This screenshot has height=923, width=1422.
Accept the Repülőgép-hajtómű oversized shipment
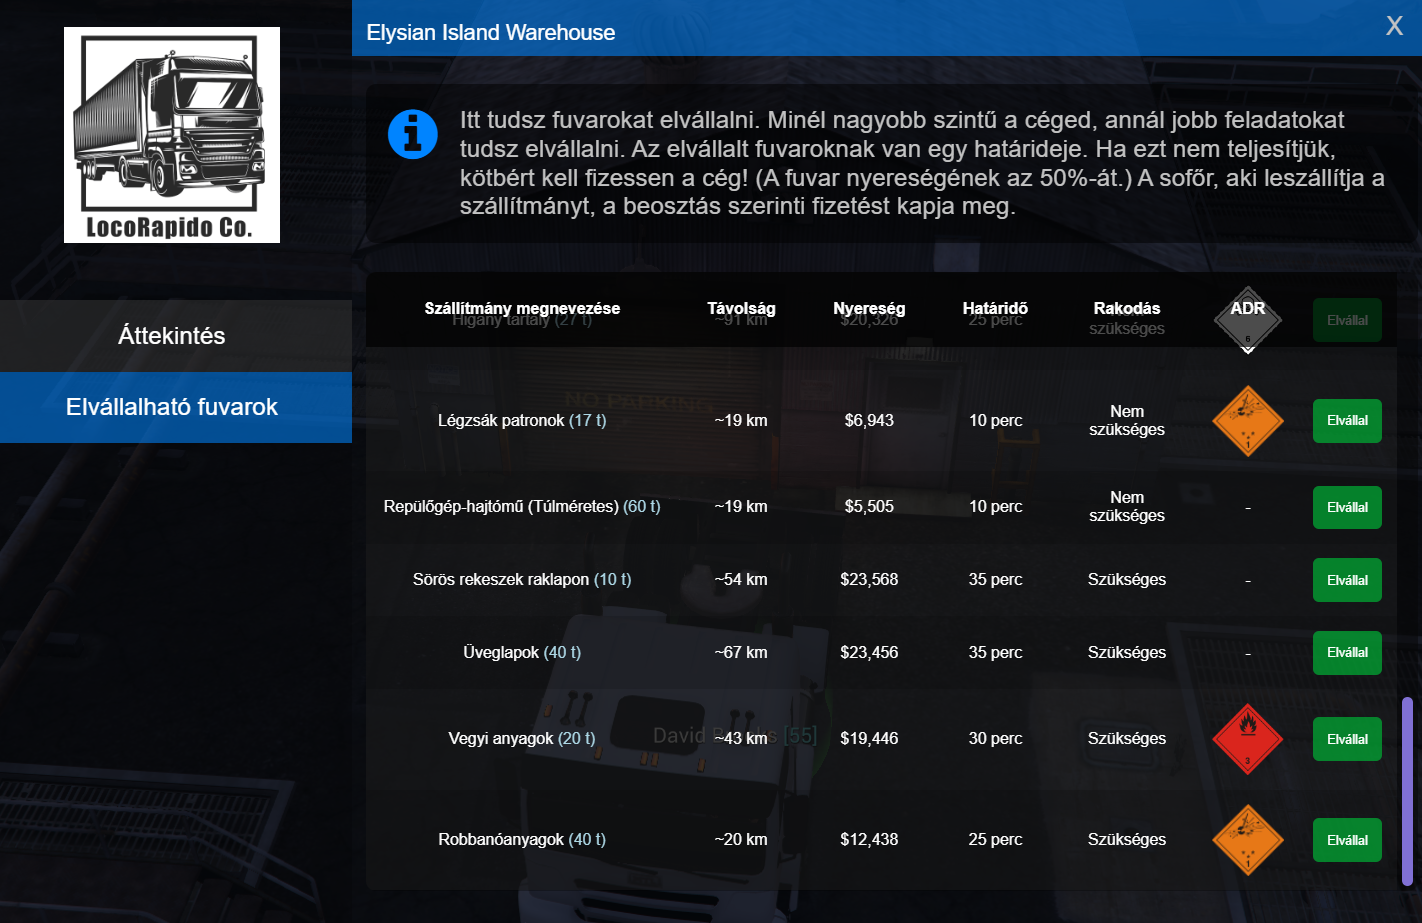[x=1346, y=507]
